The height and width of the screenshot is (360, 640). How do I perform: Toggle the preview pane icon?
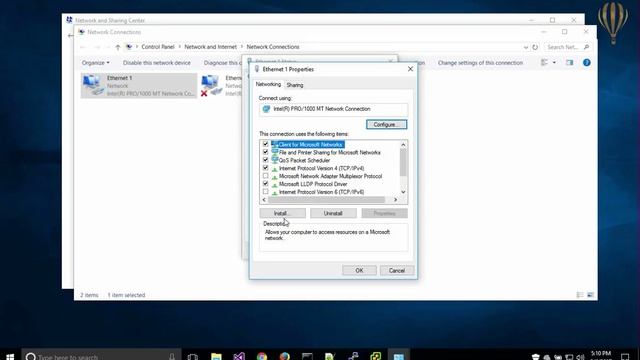[x=569, y=62]
